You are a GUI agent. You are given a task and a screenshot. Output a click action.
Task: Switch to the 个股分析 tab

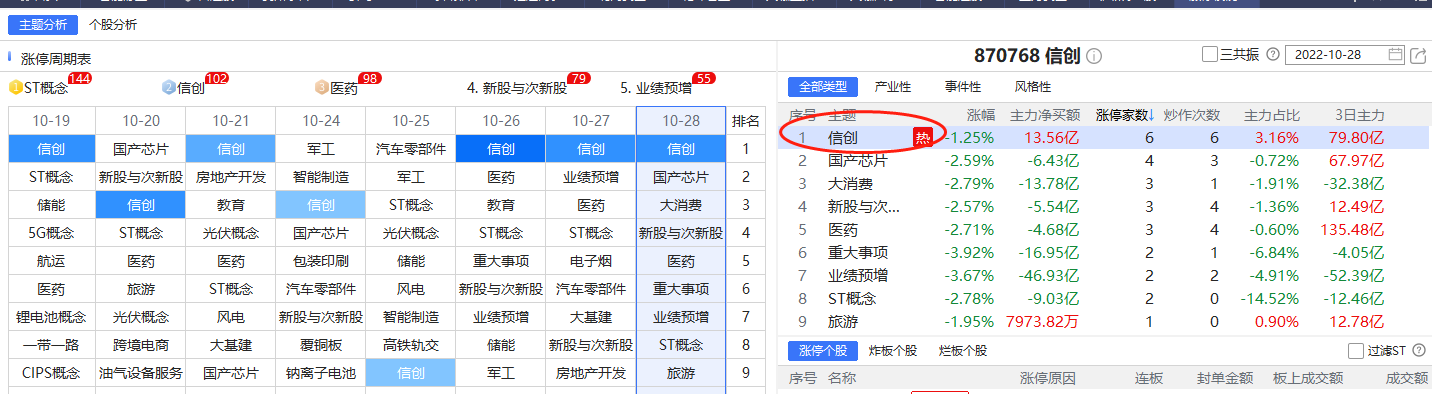[x=113, y=24]
